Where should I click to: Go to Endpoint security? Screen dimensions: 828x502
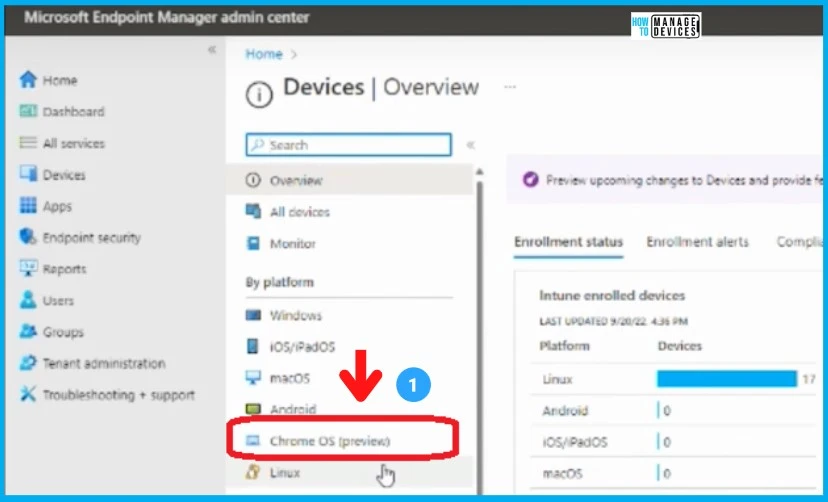point(91,238)
